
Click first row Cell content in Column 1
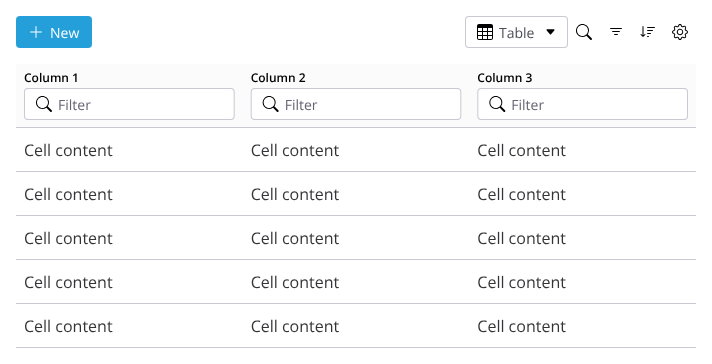coord(68,150)
